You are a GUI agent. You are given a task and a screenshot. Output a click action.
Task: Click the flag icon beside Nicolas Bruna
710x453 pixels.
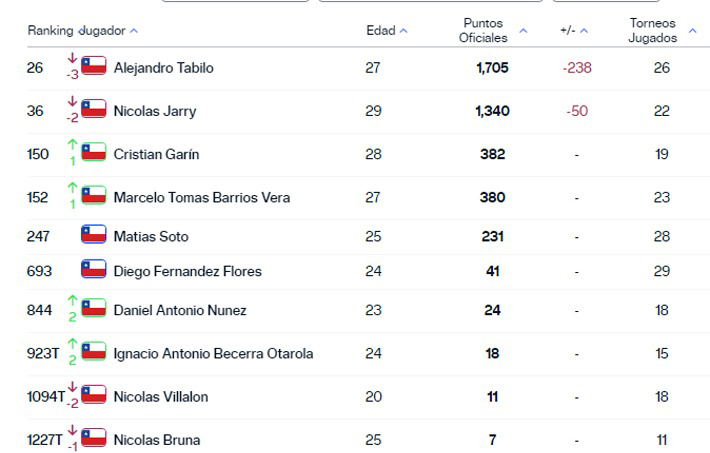[94, 439]
